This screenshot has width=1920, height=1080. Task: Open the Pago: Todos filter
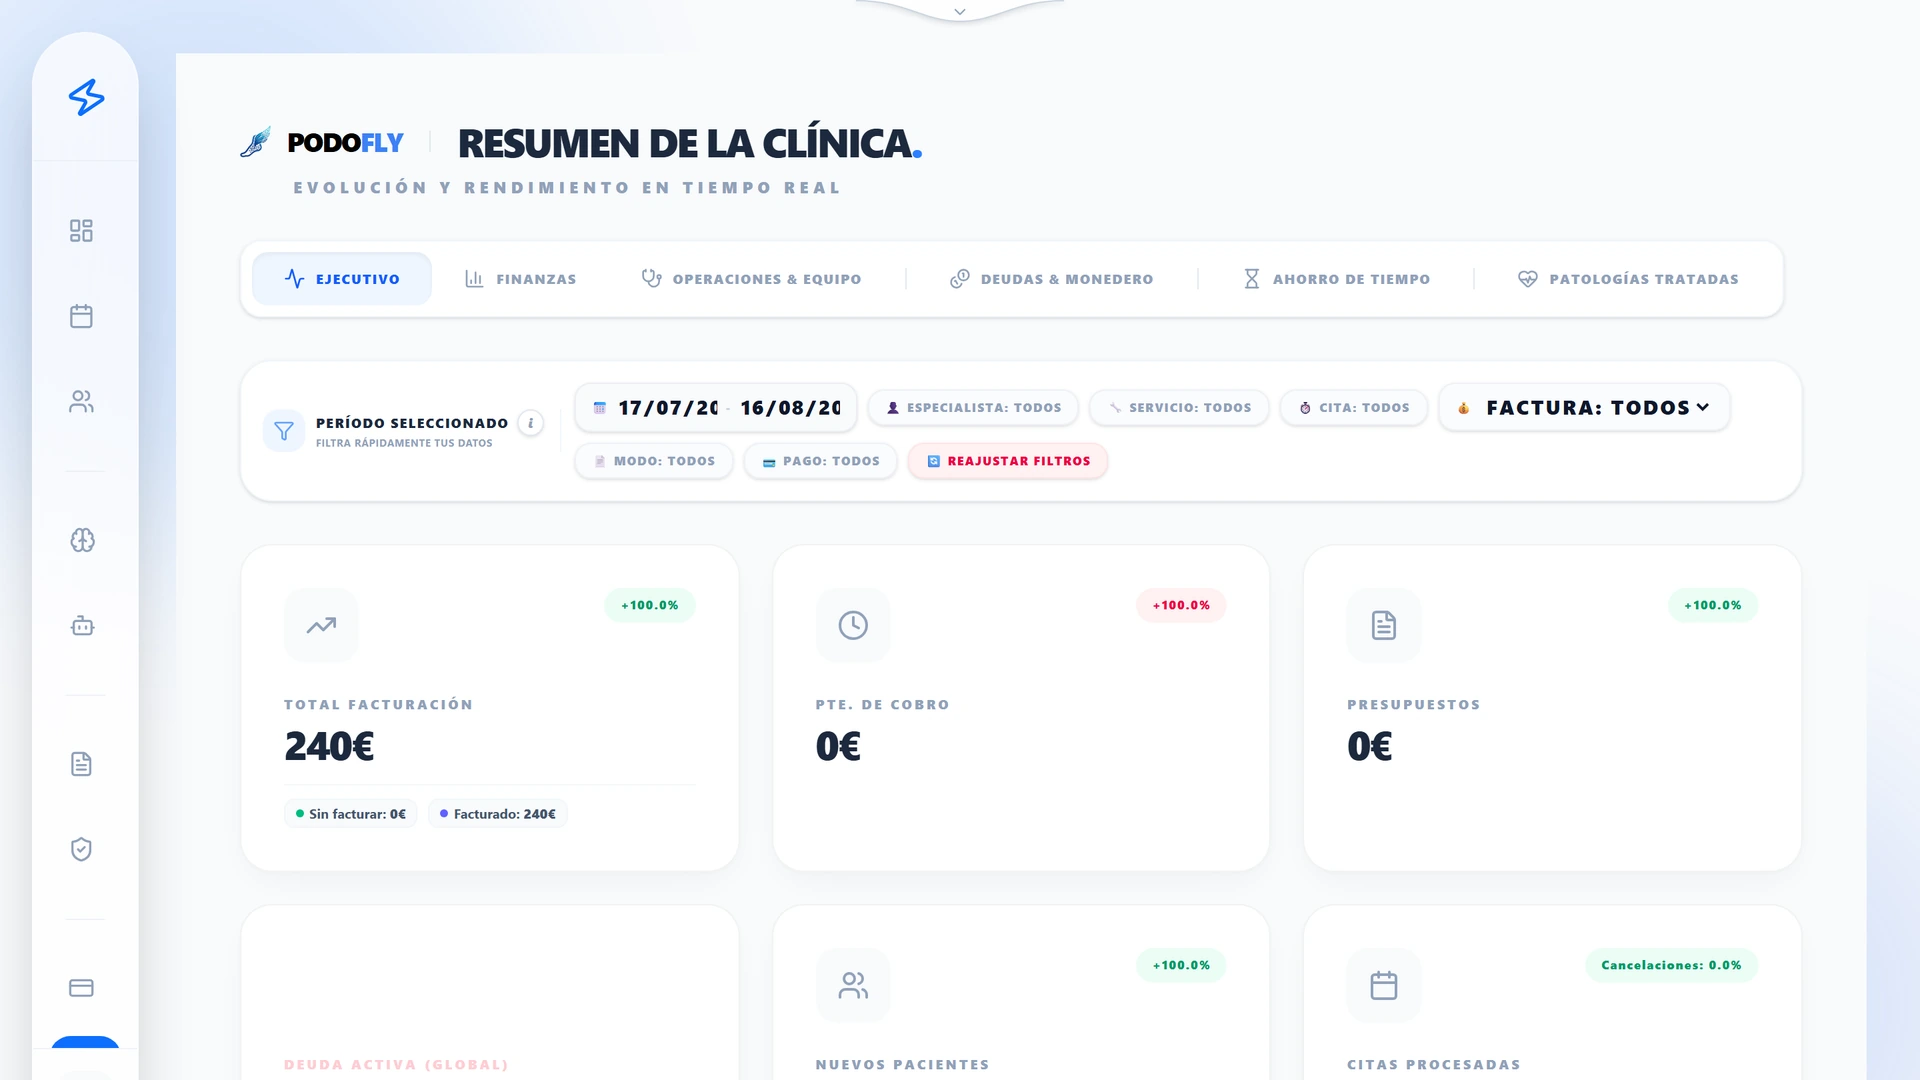pos(821,461)
